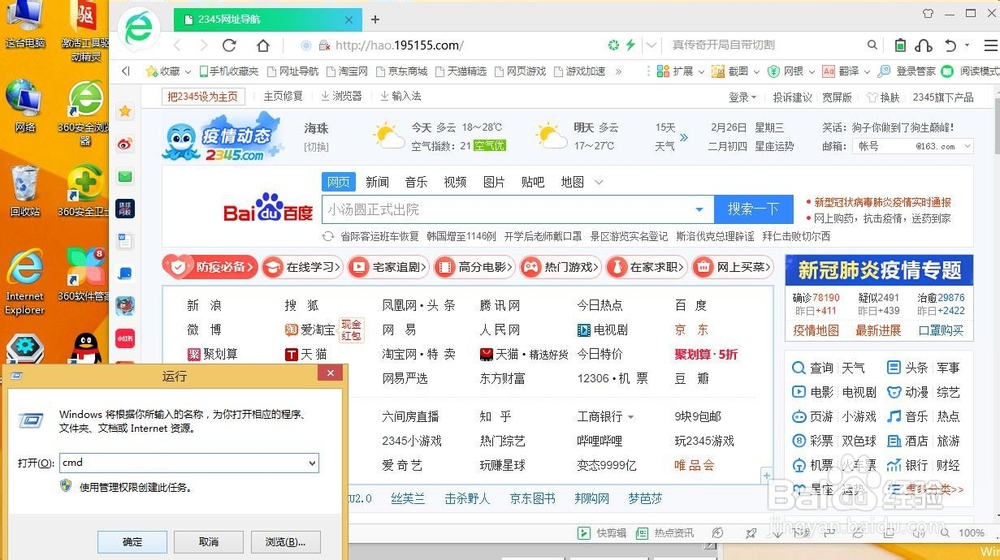The height and width of the screenshot is (560, 1000).
Task: Click the browser back arrow
Action: (177, 45)
